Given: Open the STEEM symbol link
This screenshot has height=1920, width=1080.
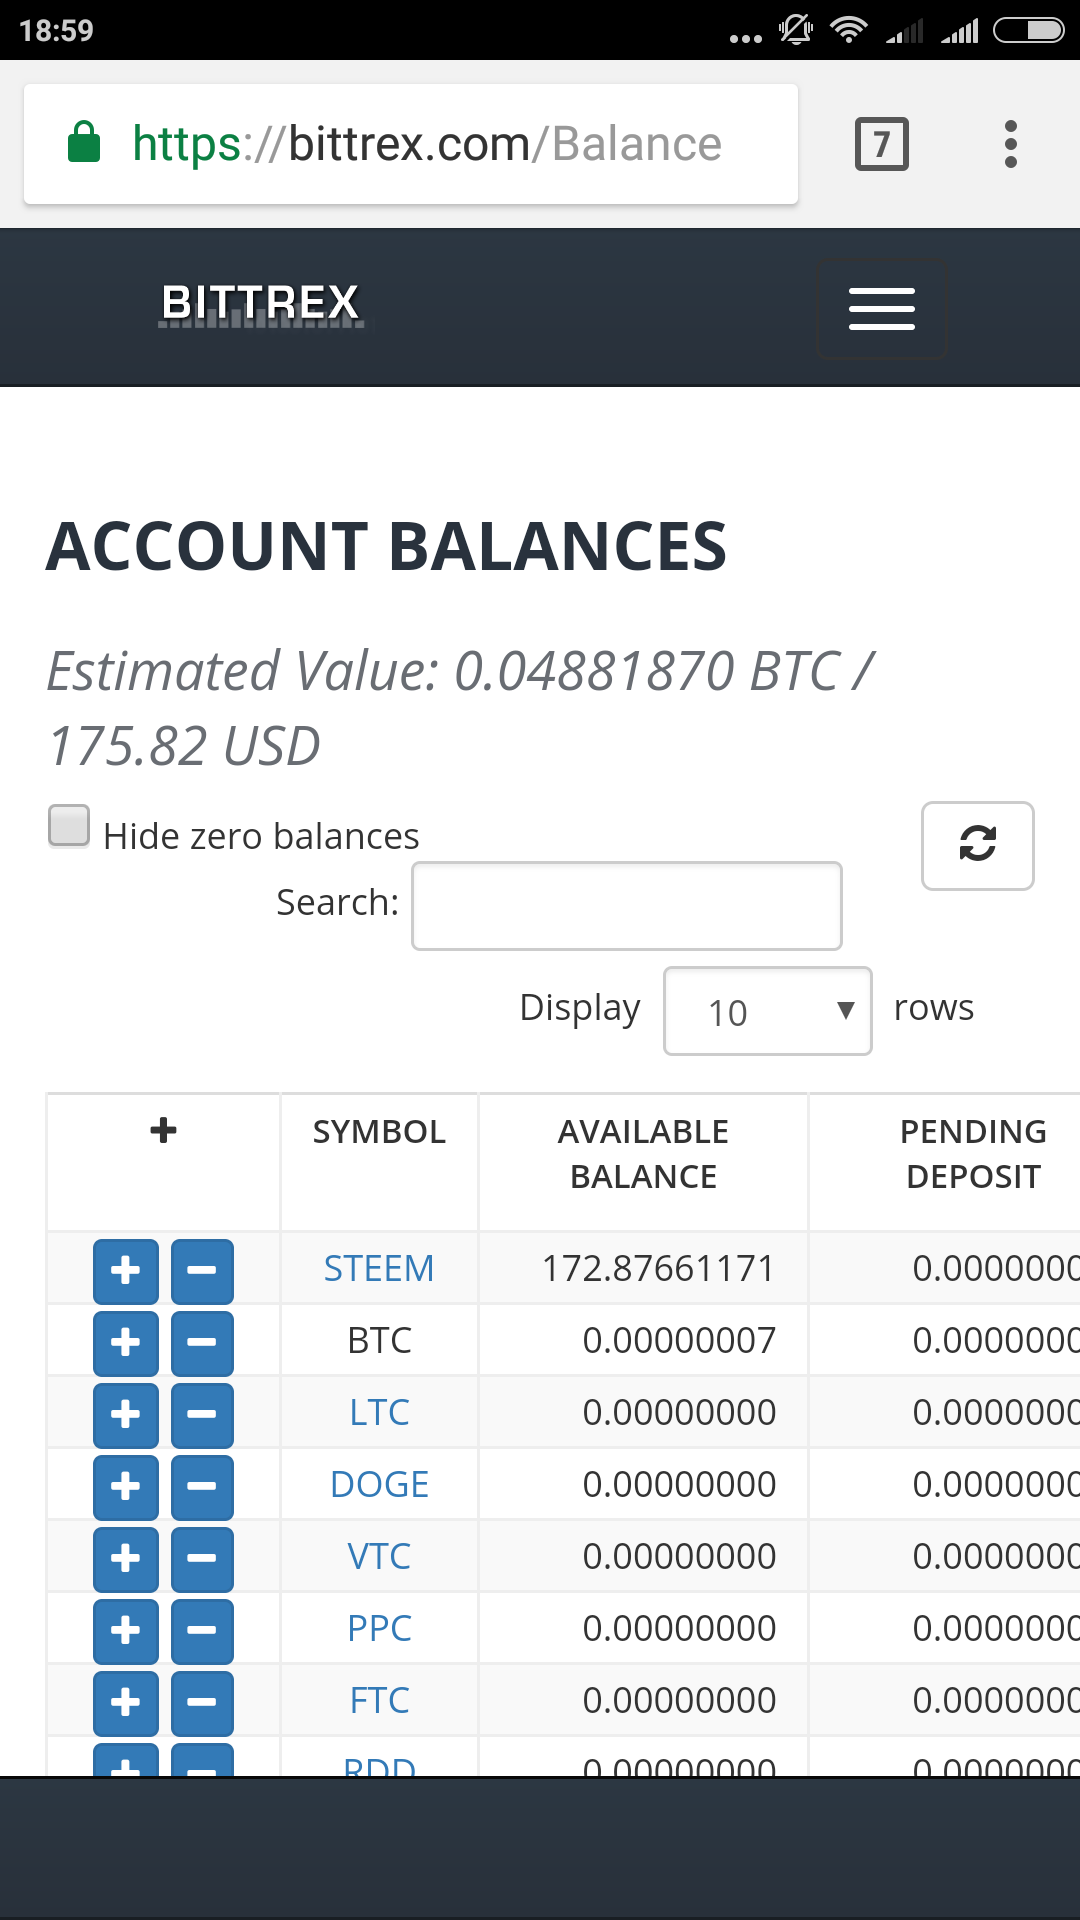Looking at the screenshot, I should (x=379, y=1269).
